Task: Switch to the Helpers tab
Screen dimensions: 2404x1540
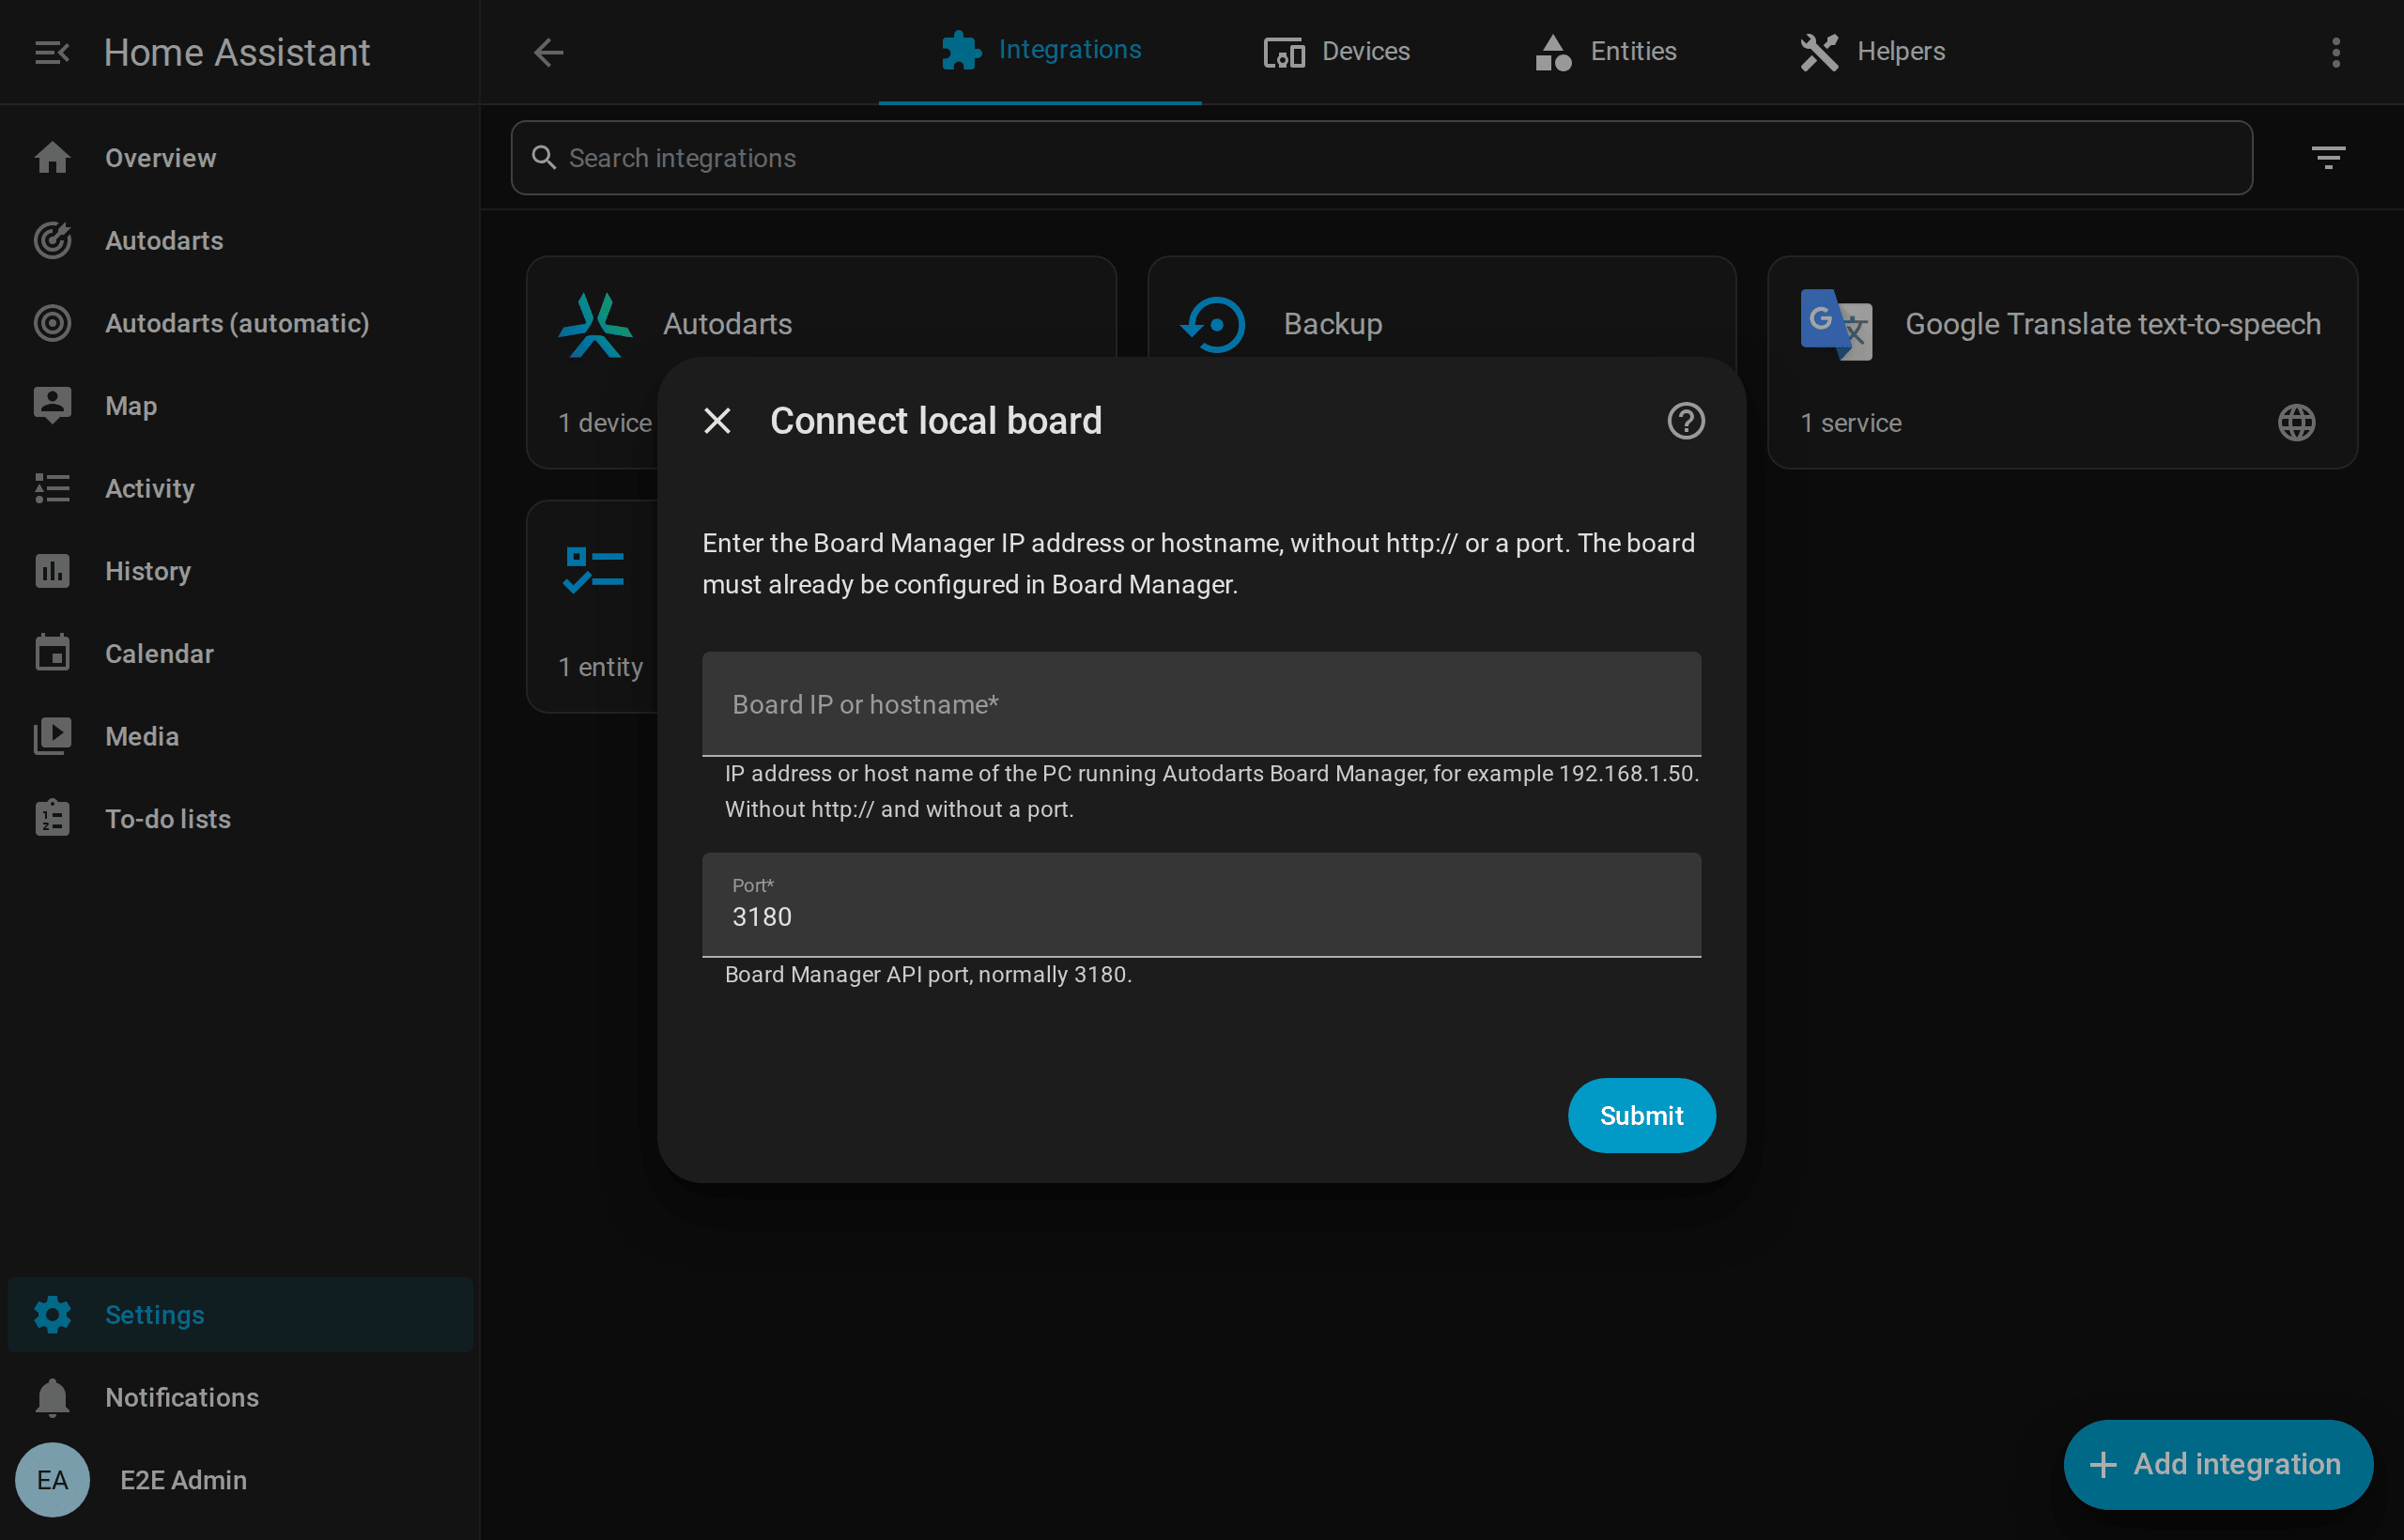Action: (1872, 52)
